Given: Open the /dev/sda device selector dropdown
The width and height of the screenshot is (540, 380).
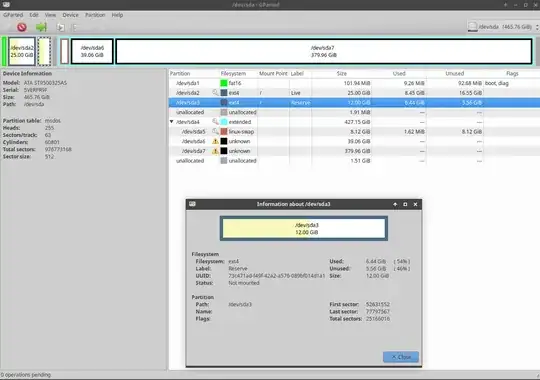Looking at the screenshot, I should point(503,27).
